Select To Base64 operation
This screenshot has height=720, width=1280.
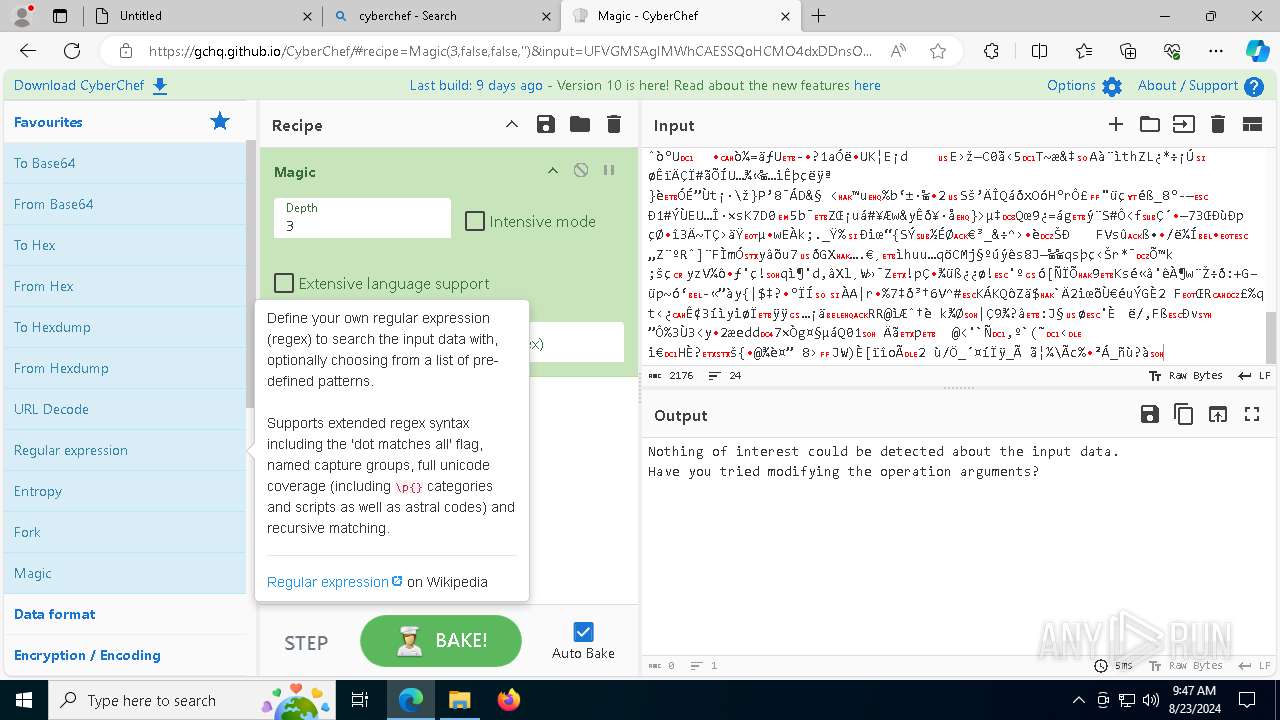124,163
